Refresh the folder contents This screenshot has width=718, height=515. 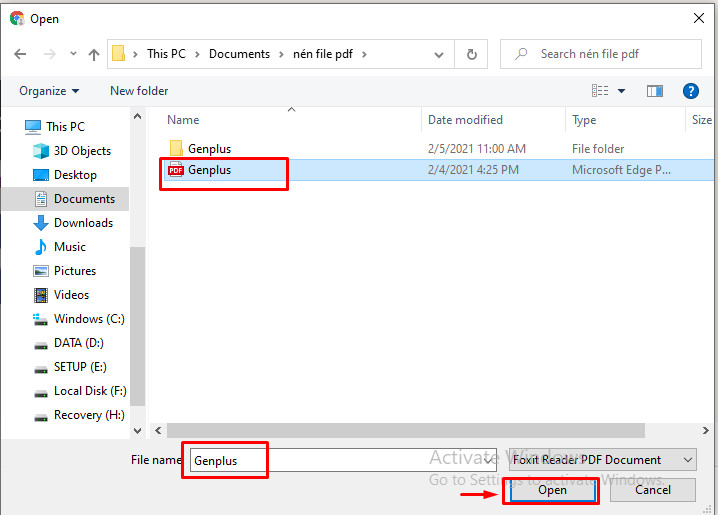tap(471, 54)
